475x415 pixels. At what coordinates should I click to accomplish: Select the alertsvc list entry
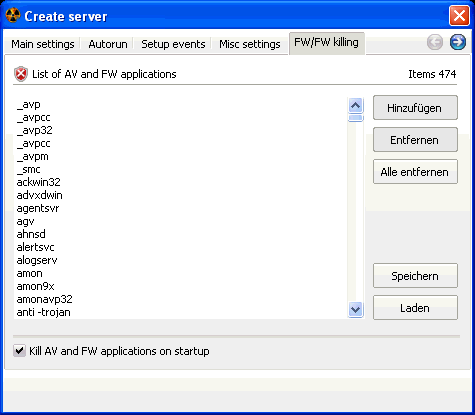[35, 247]
